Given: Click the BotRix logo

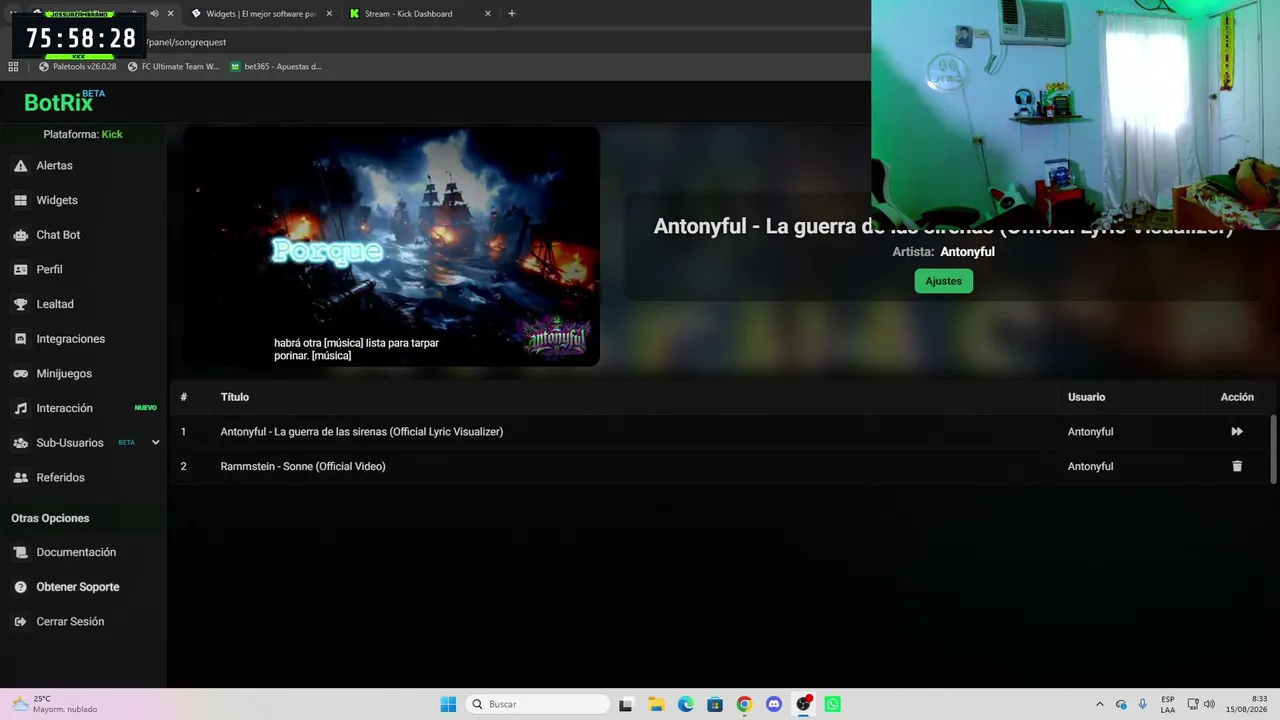Looking at the screenshot, I should coord(62,102).
